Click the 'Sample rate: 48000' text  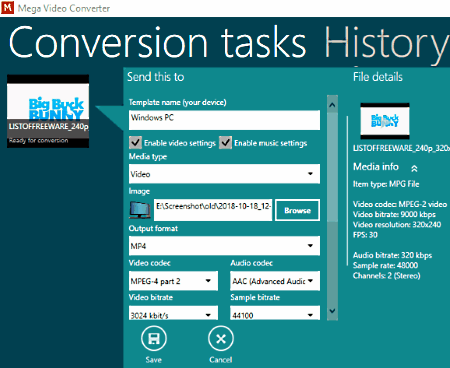click(385, 266)
